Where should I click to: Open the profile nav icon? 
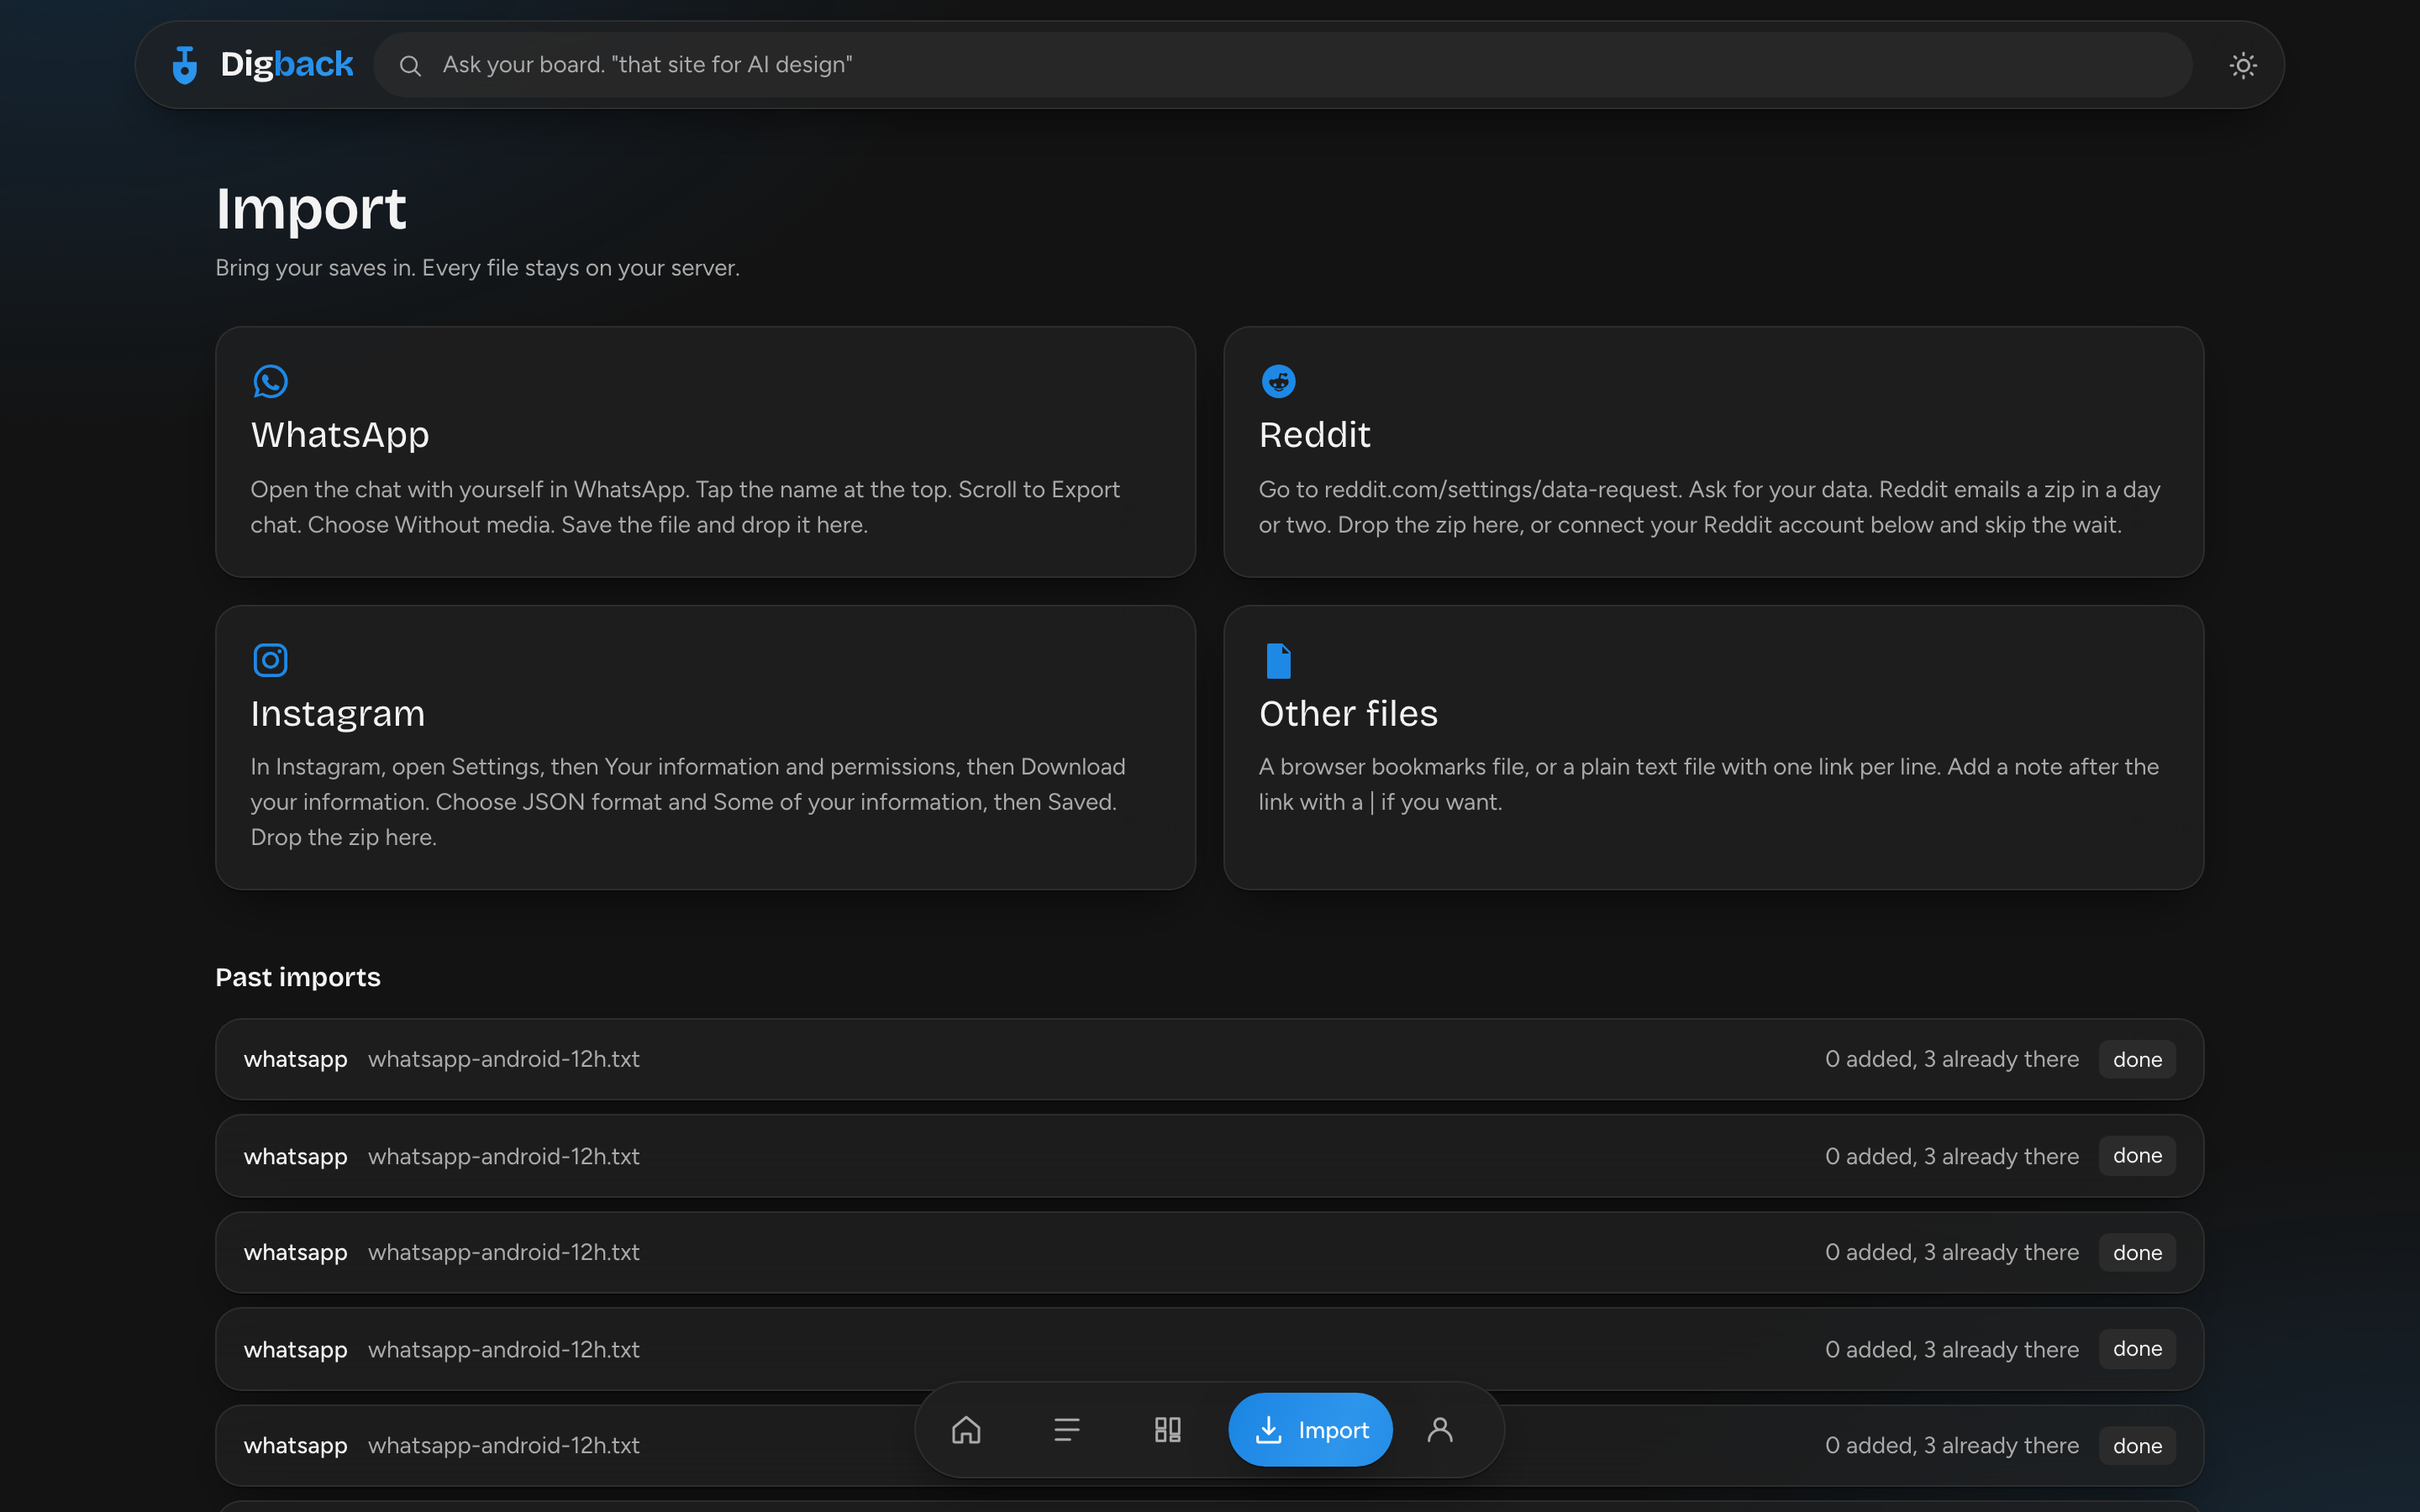pyautogui.click(x=1440, y=1430)
